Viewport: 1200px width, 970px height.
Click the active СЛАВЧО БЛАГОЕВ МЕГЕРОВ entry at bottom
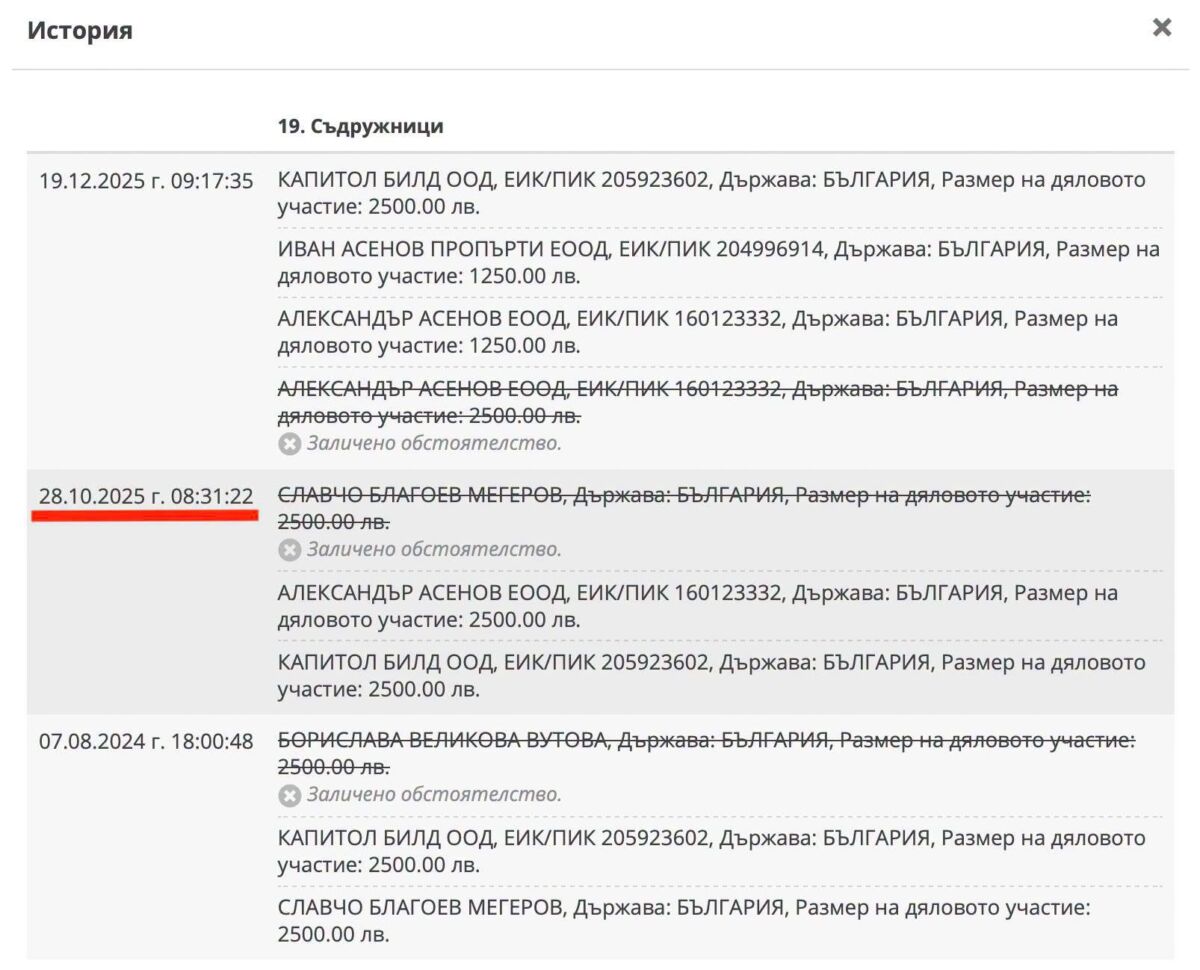pos(685,921)
